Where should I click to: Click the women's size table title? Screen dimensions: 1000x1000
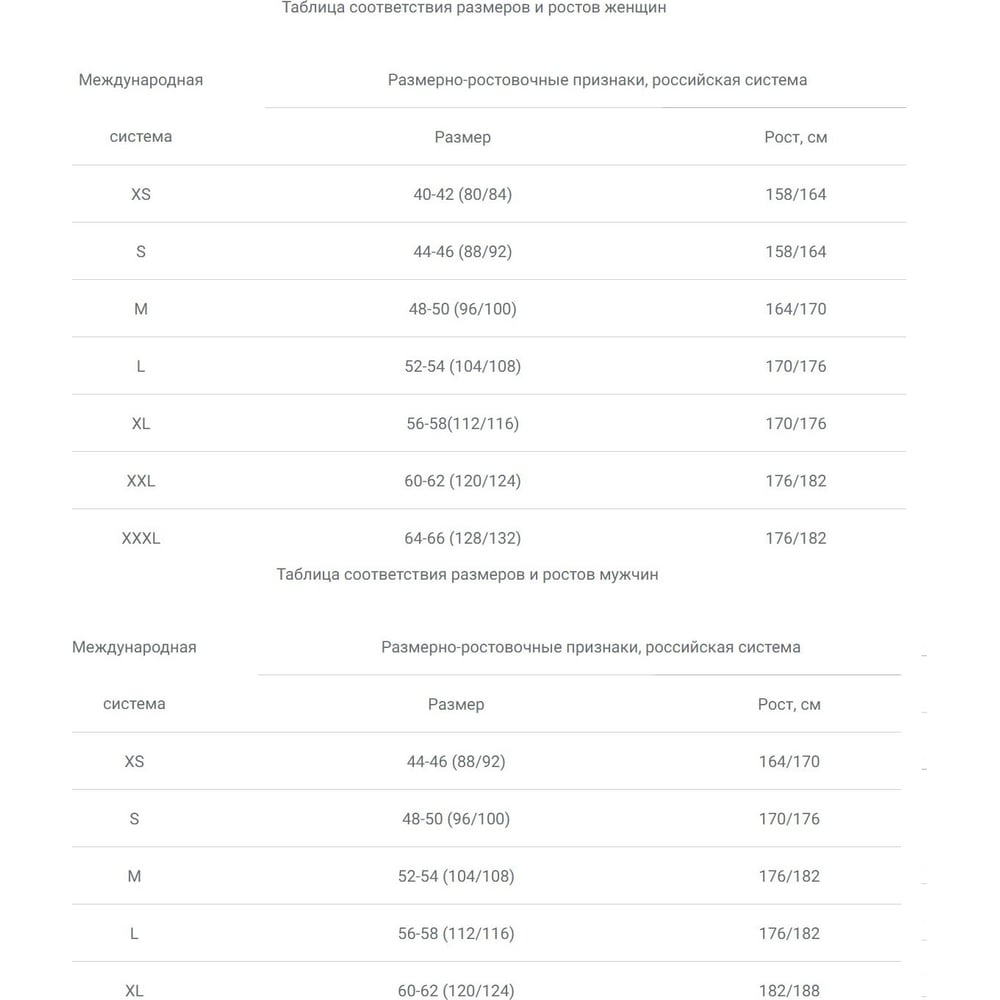[x=474, y=8]
